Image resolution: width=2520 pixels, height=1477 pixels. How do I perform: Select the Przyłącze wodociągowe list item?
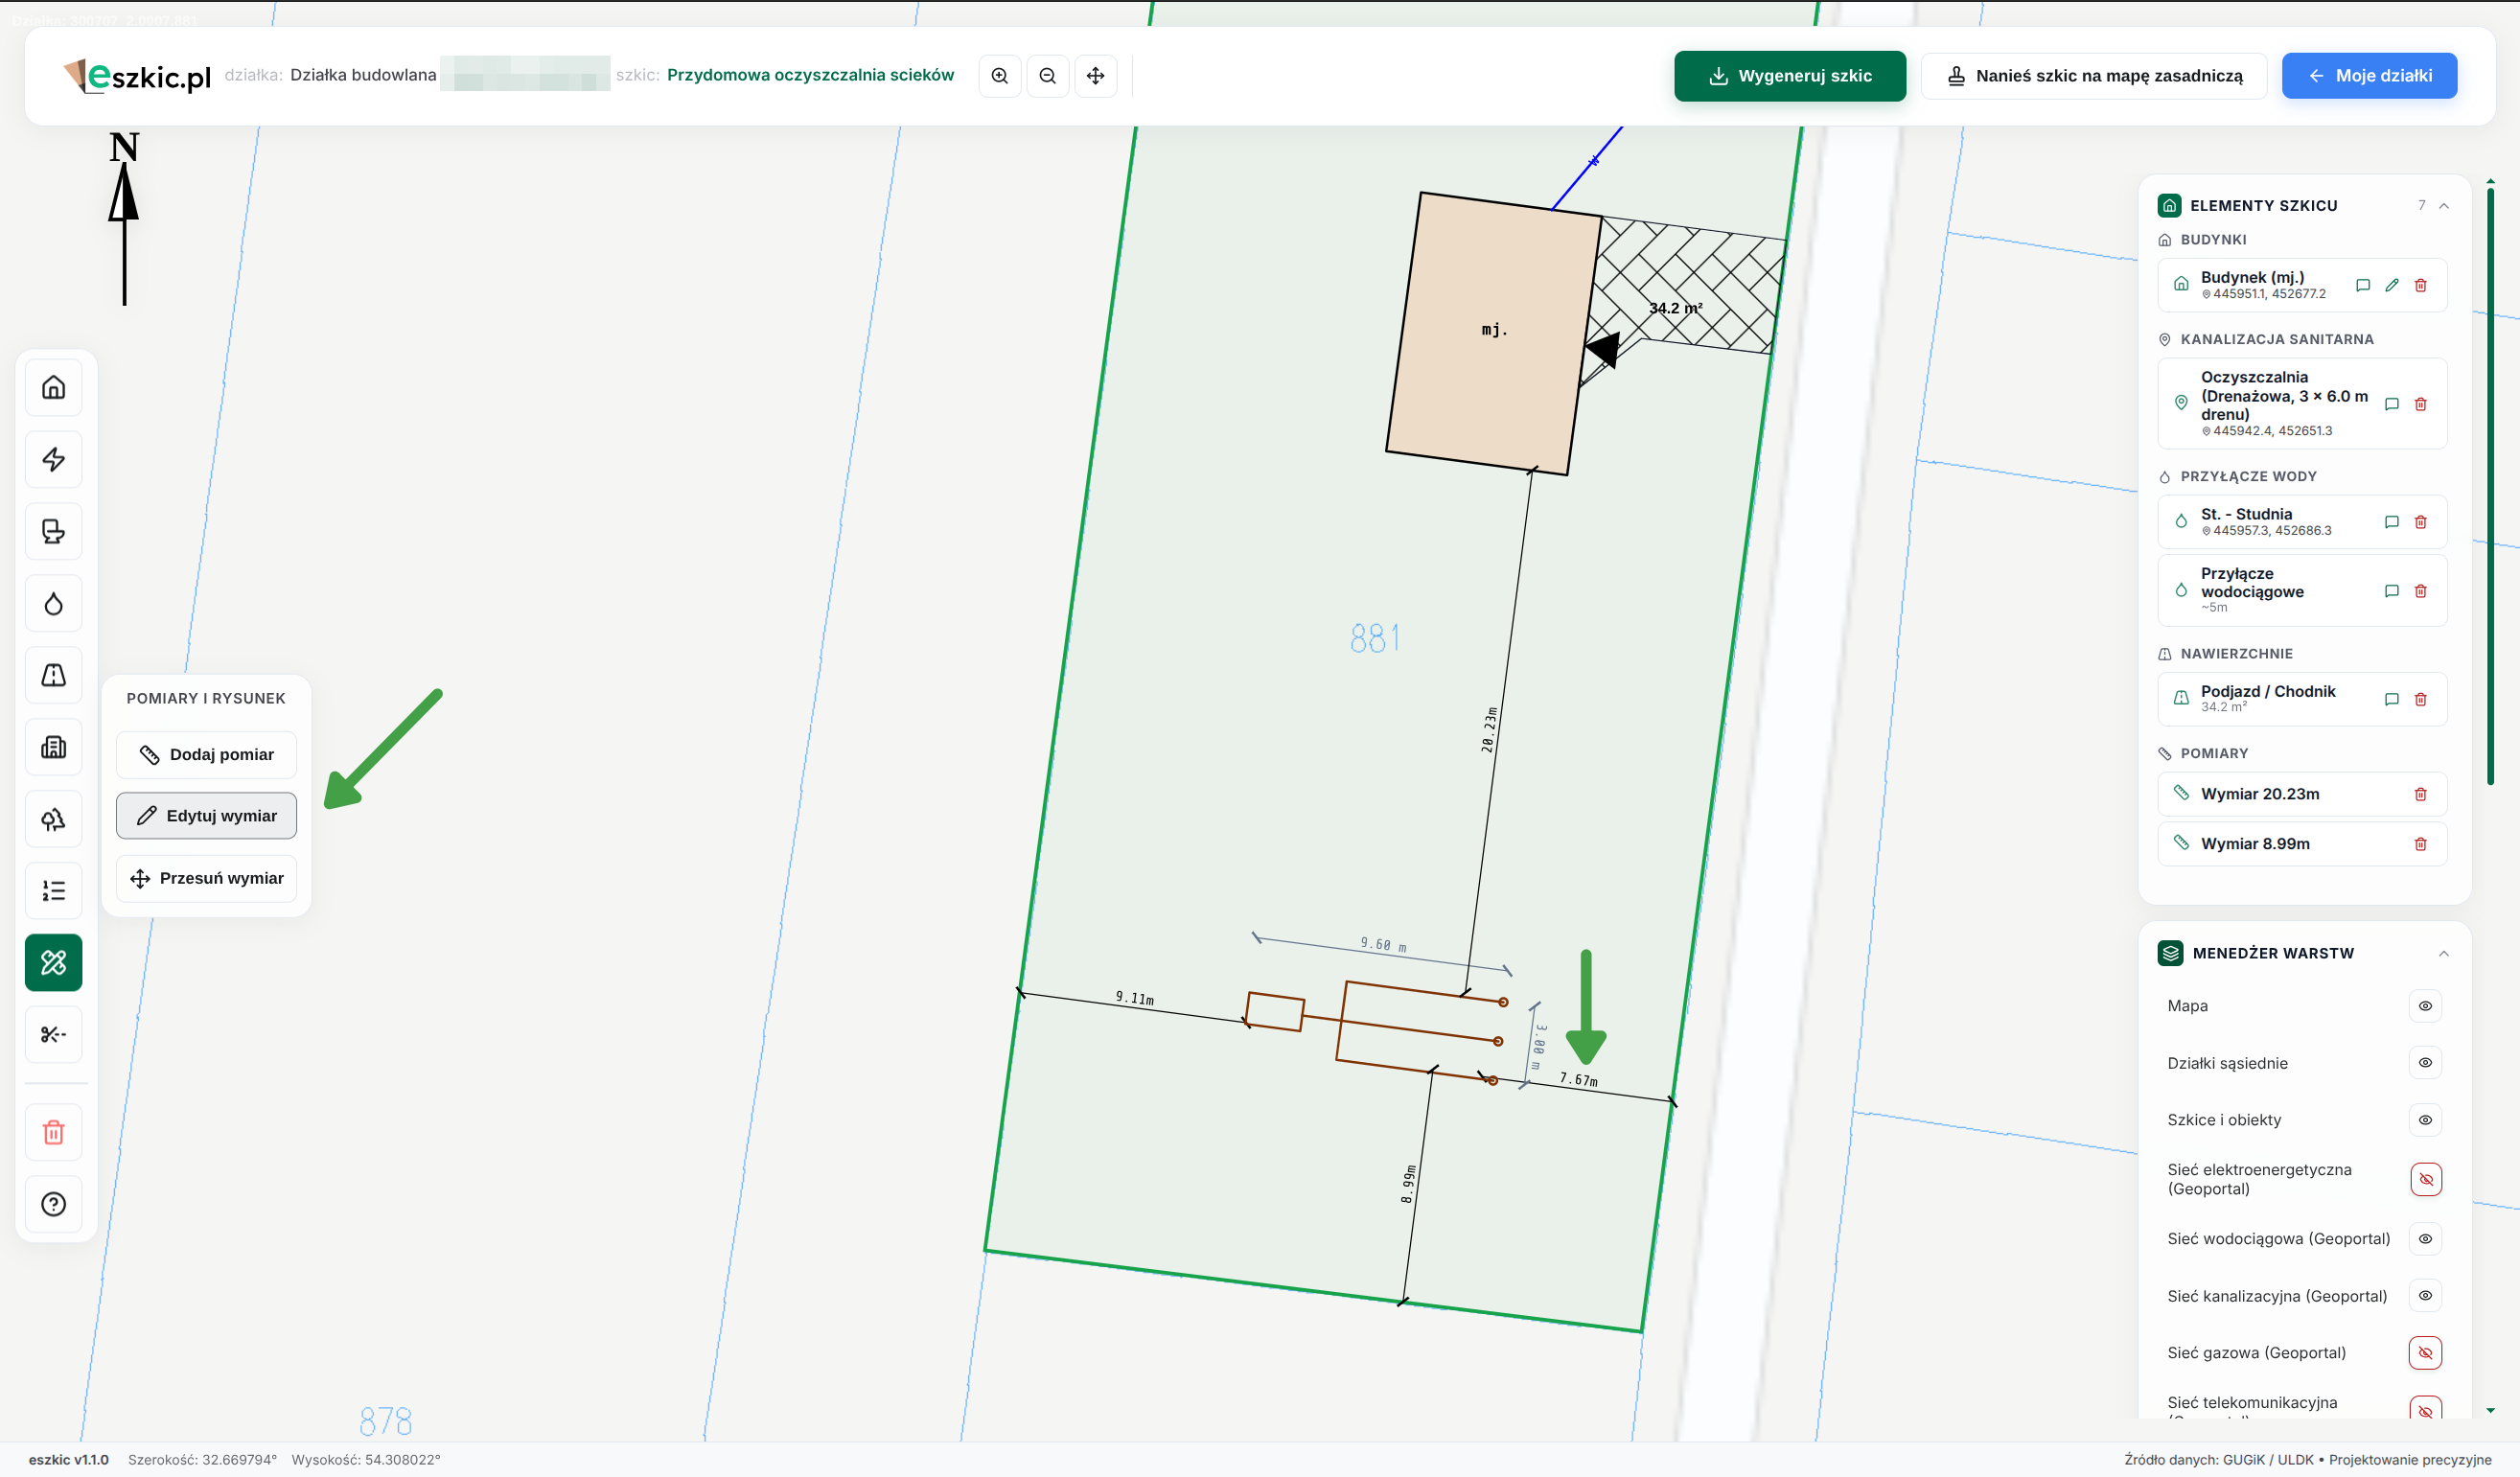[x=2301, y=590]
